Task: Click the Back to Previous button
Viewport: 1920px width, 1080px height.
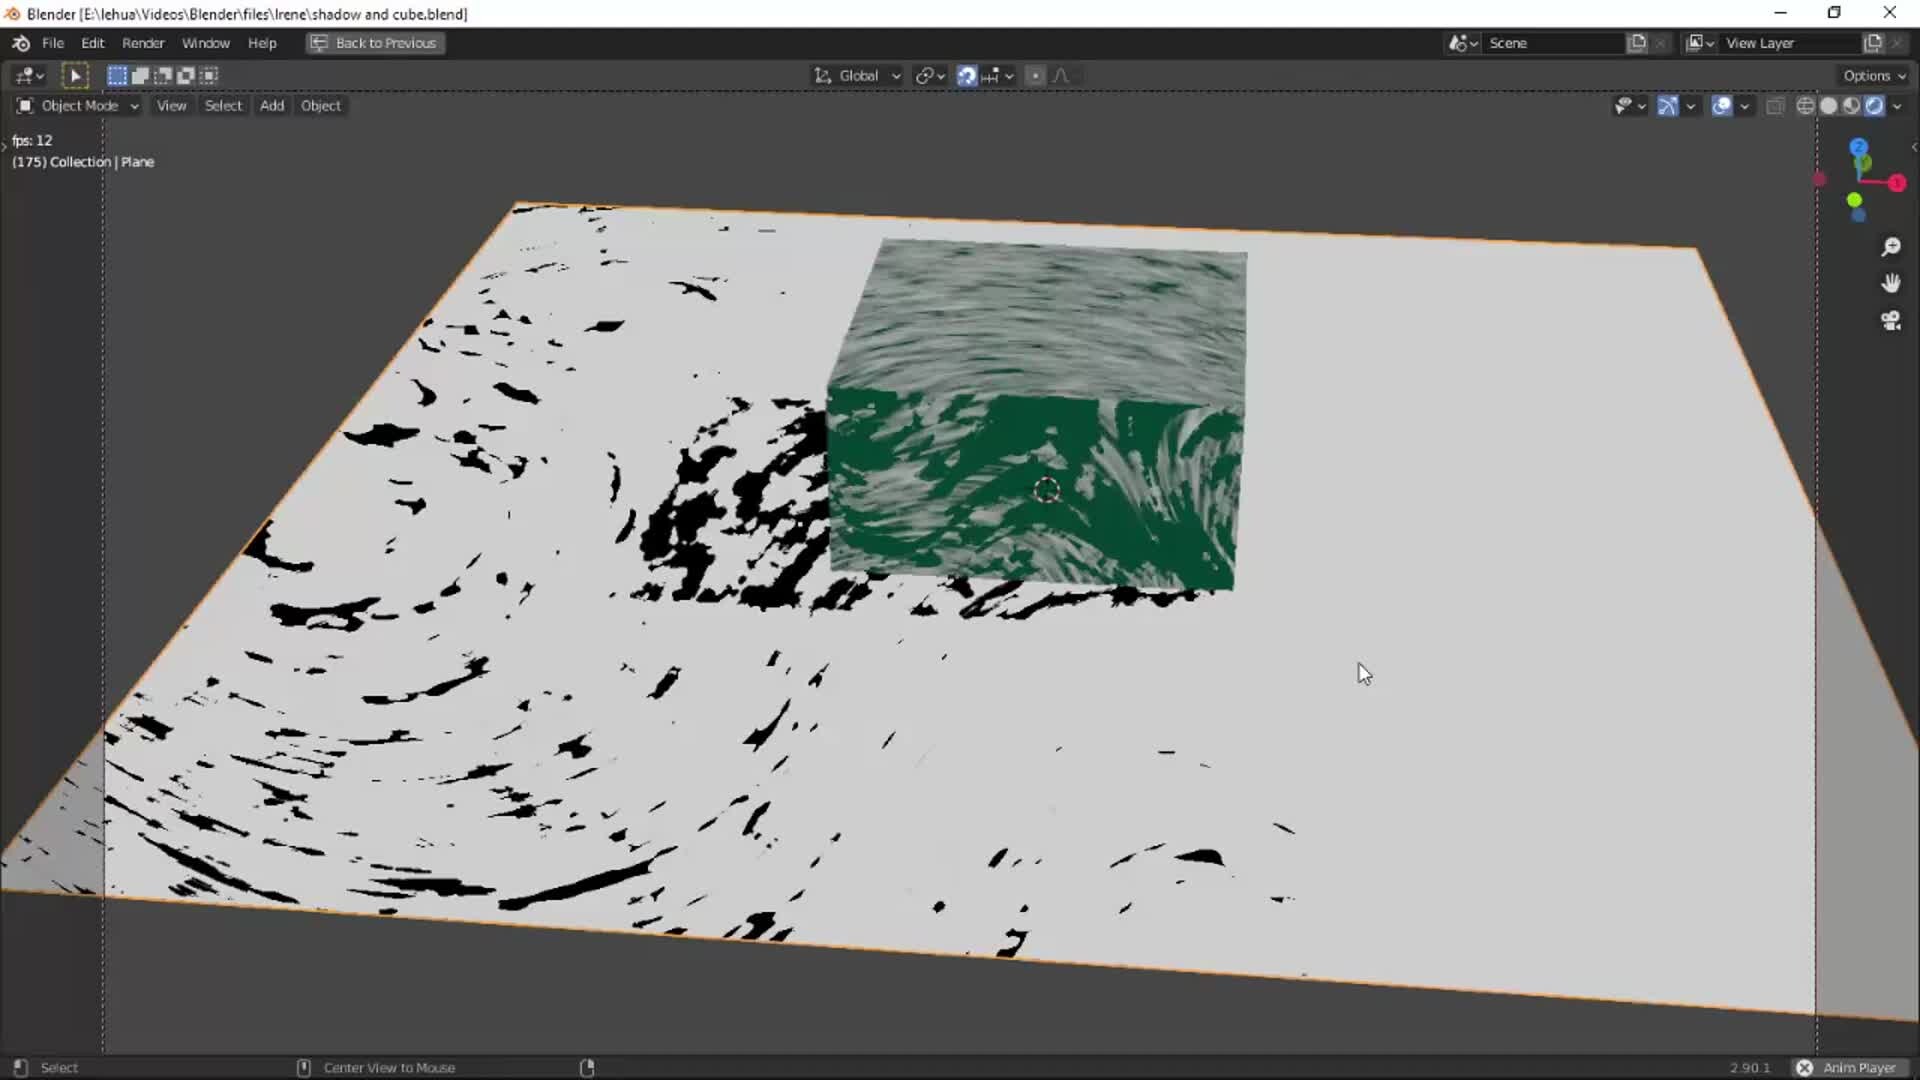Action: [x=375, y=43]
